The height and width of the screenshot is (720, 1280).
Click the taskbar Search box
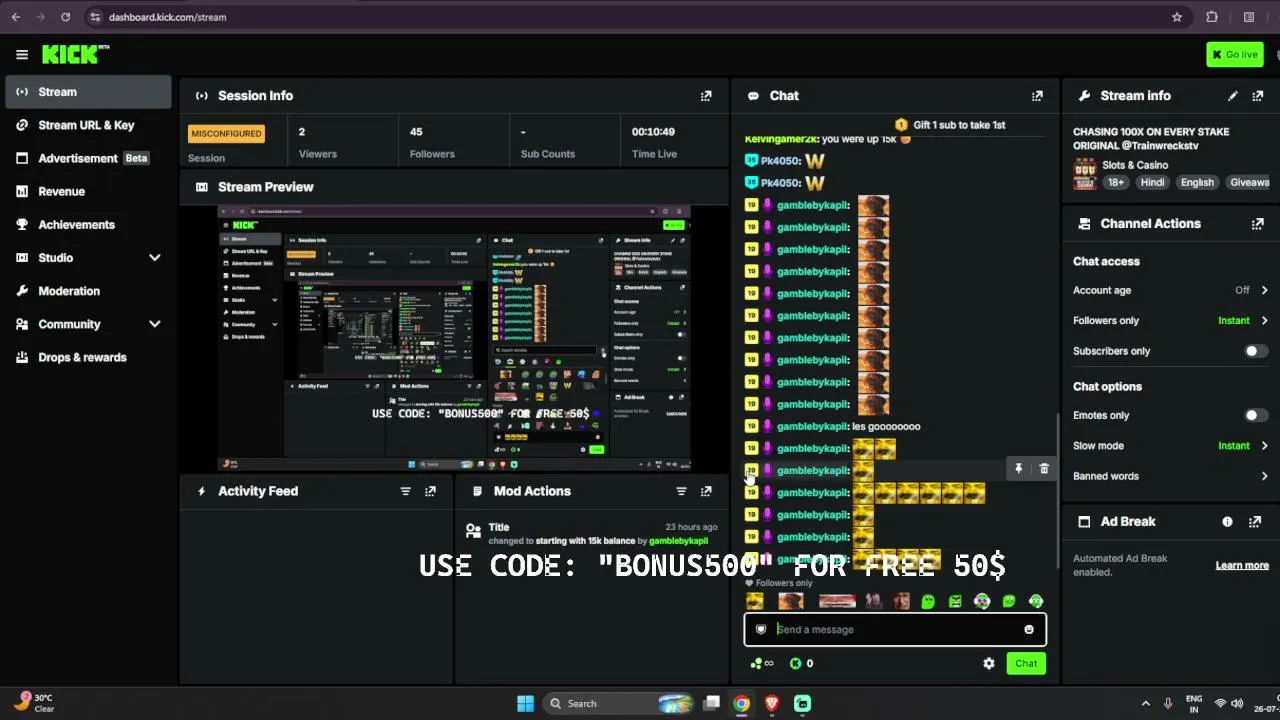pos(619,704)
